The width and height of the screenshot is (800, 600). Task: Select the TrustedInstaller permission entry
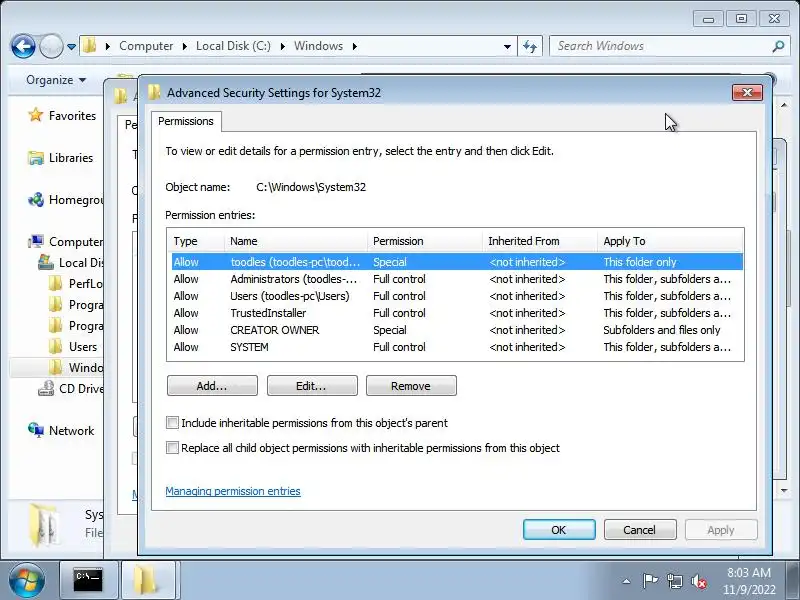[x=457, y=313]
